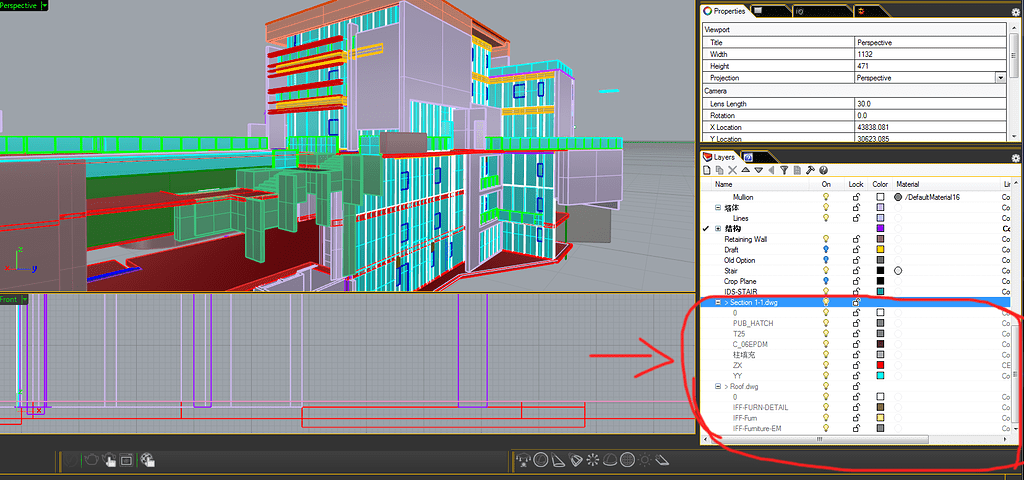Turn off the Mullion layer light bulb
The image size is (1024, 480).
pyautogui.click(x=826, y=198)
